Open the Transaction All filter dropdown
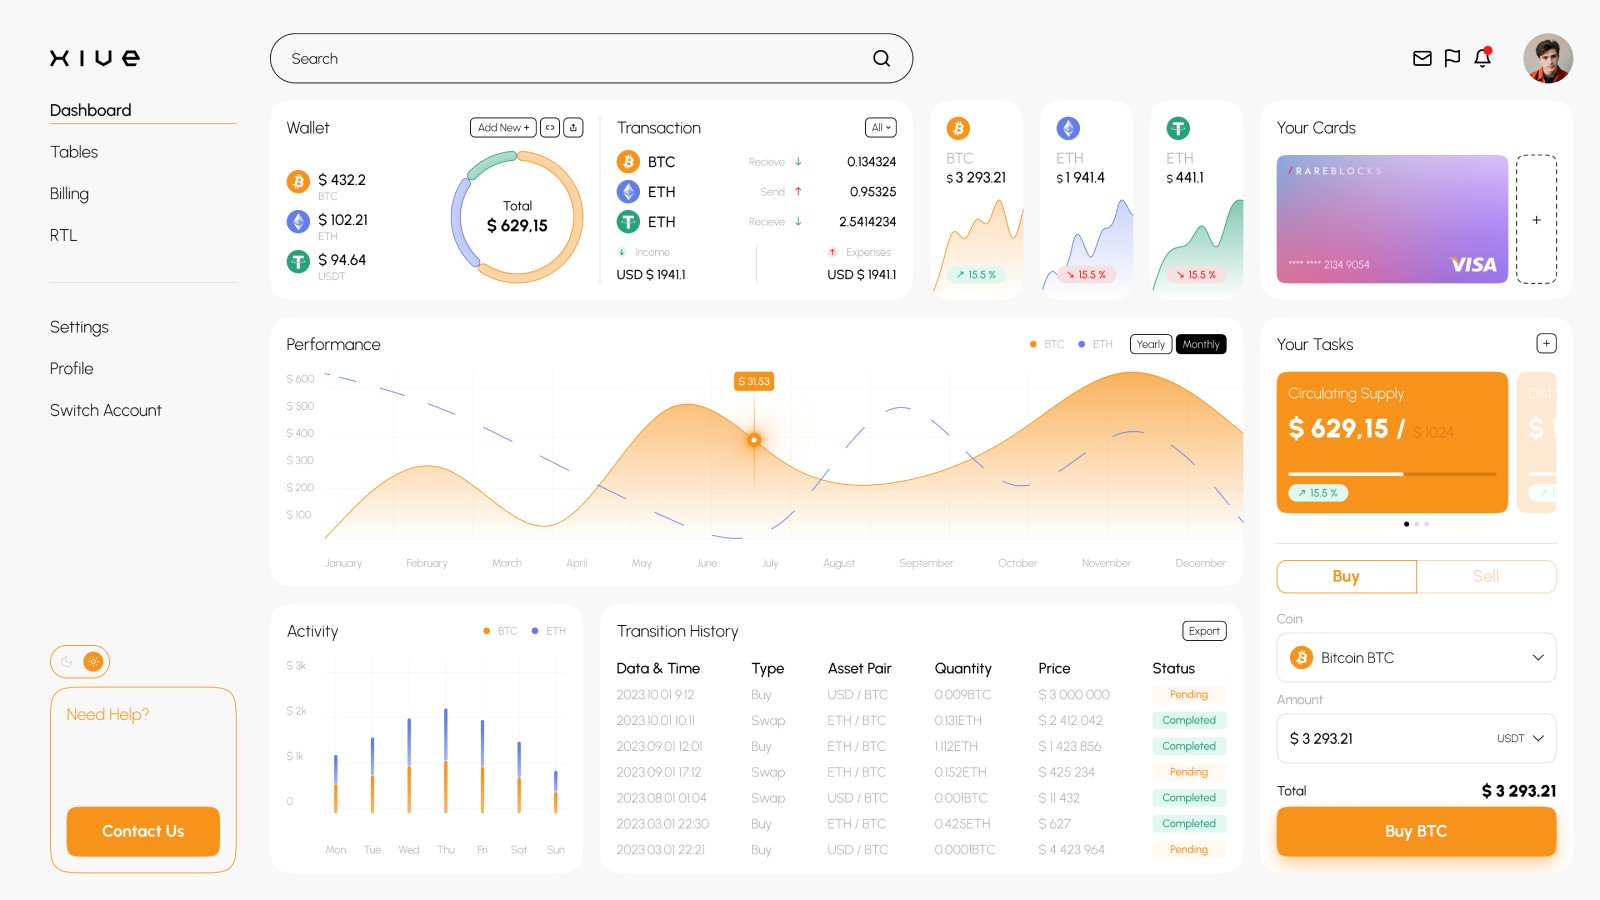The width and height of the screenshot is (1600, 900). pyautogui.click(x=881, y=127)
